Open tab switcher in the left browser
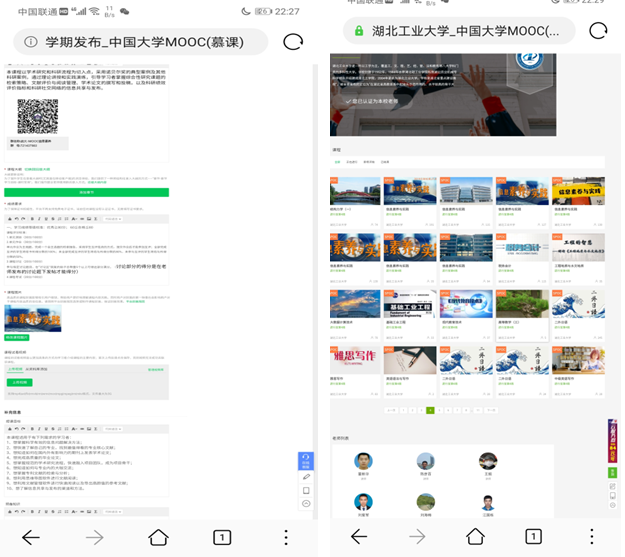The width and height of the screenshot is (625, 557). 222,537
